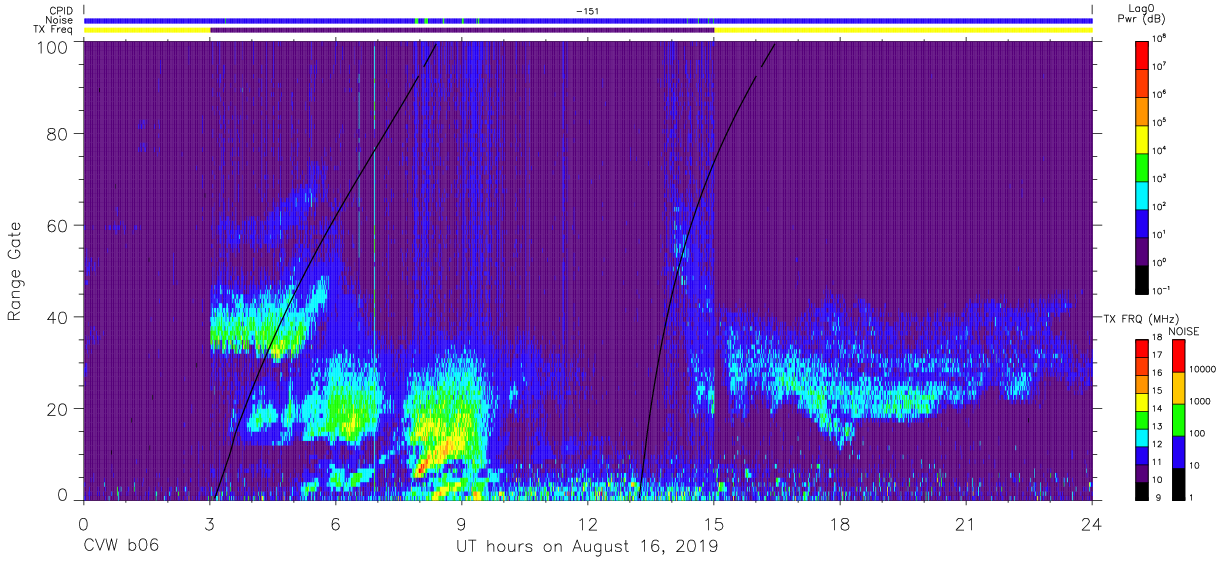1228x567 pixels.
Task: Click the '15' tick on the UT hours axis
Action: click(714, 523)
